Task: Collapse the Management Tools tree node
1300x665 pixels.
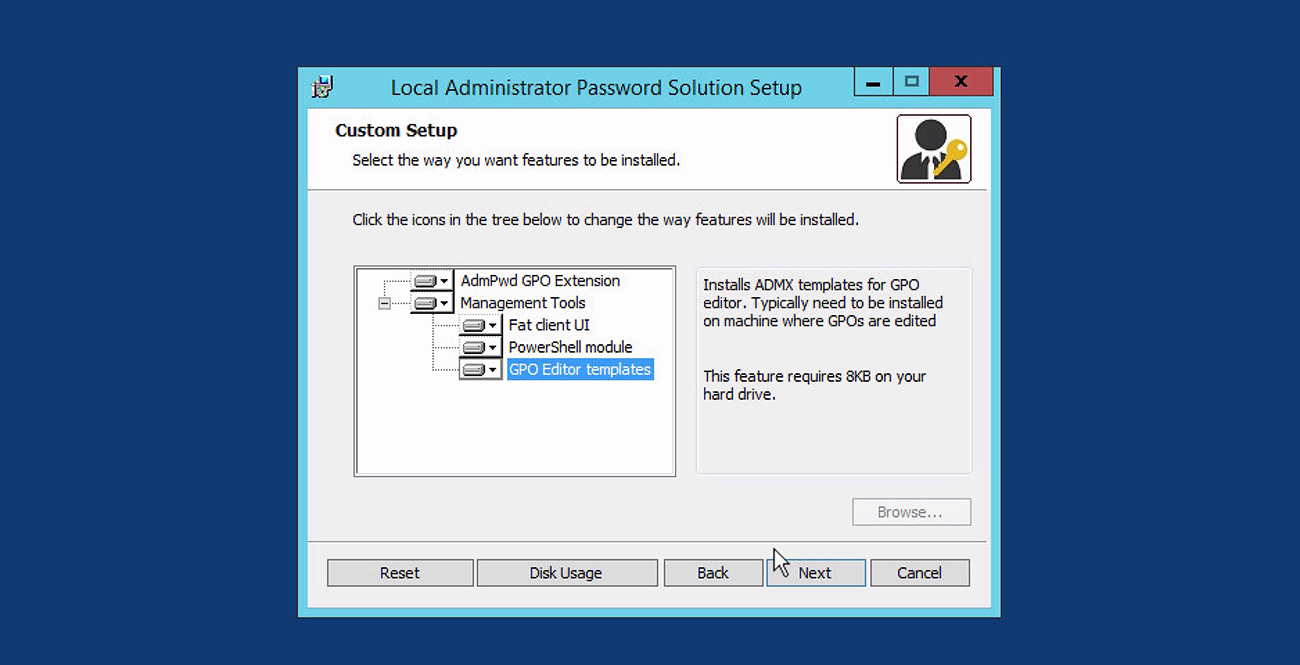Action: pos(384,303)
